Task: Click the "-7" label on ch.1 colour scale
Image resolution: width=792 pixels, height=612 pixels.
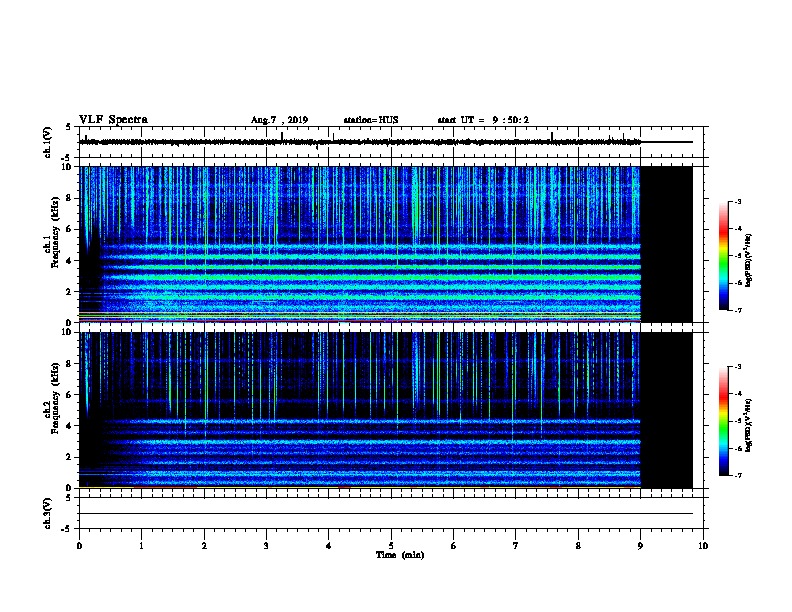Action: click(x=737, y=310)
